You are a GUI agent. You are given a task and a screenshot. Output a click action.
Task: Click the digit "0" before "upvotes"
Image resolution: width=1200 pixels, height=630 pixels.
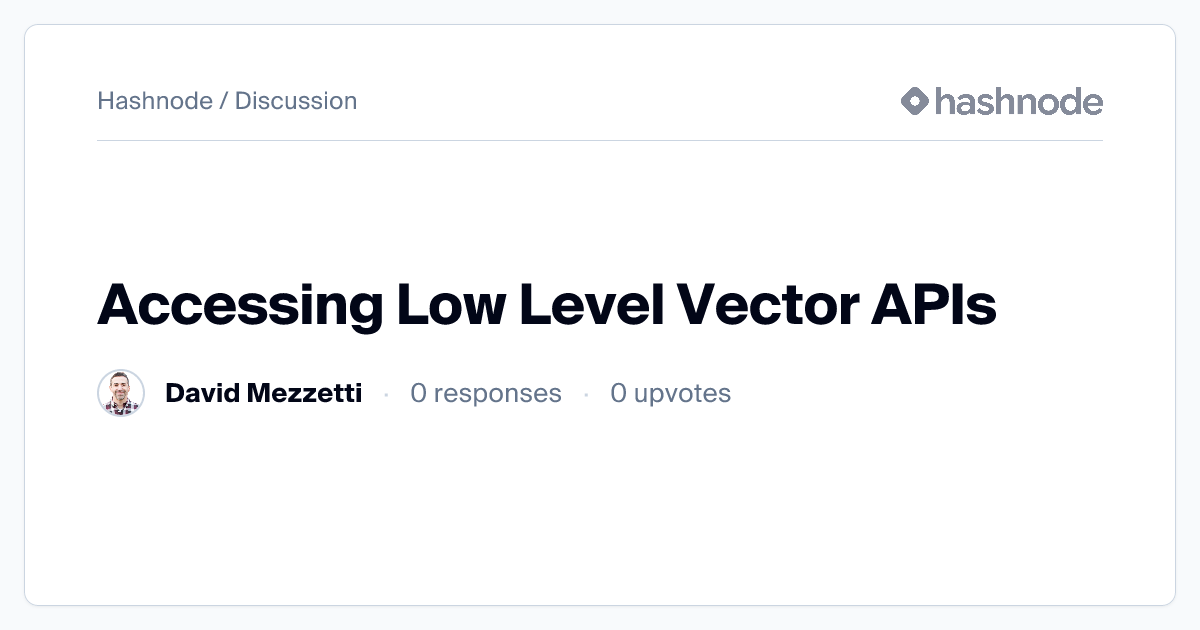point(619,393)
